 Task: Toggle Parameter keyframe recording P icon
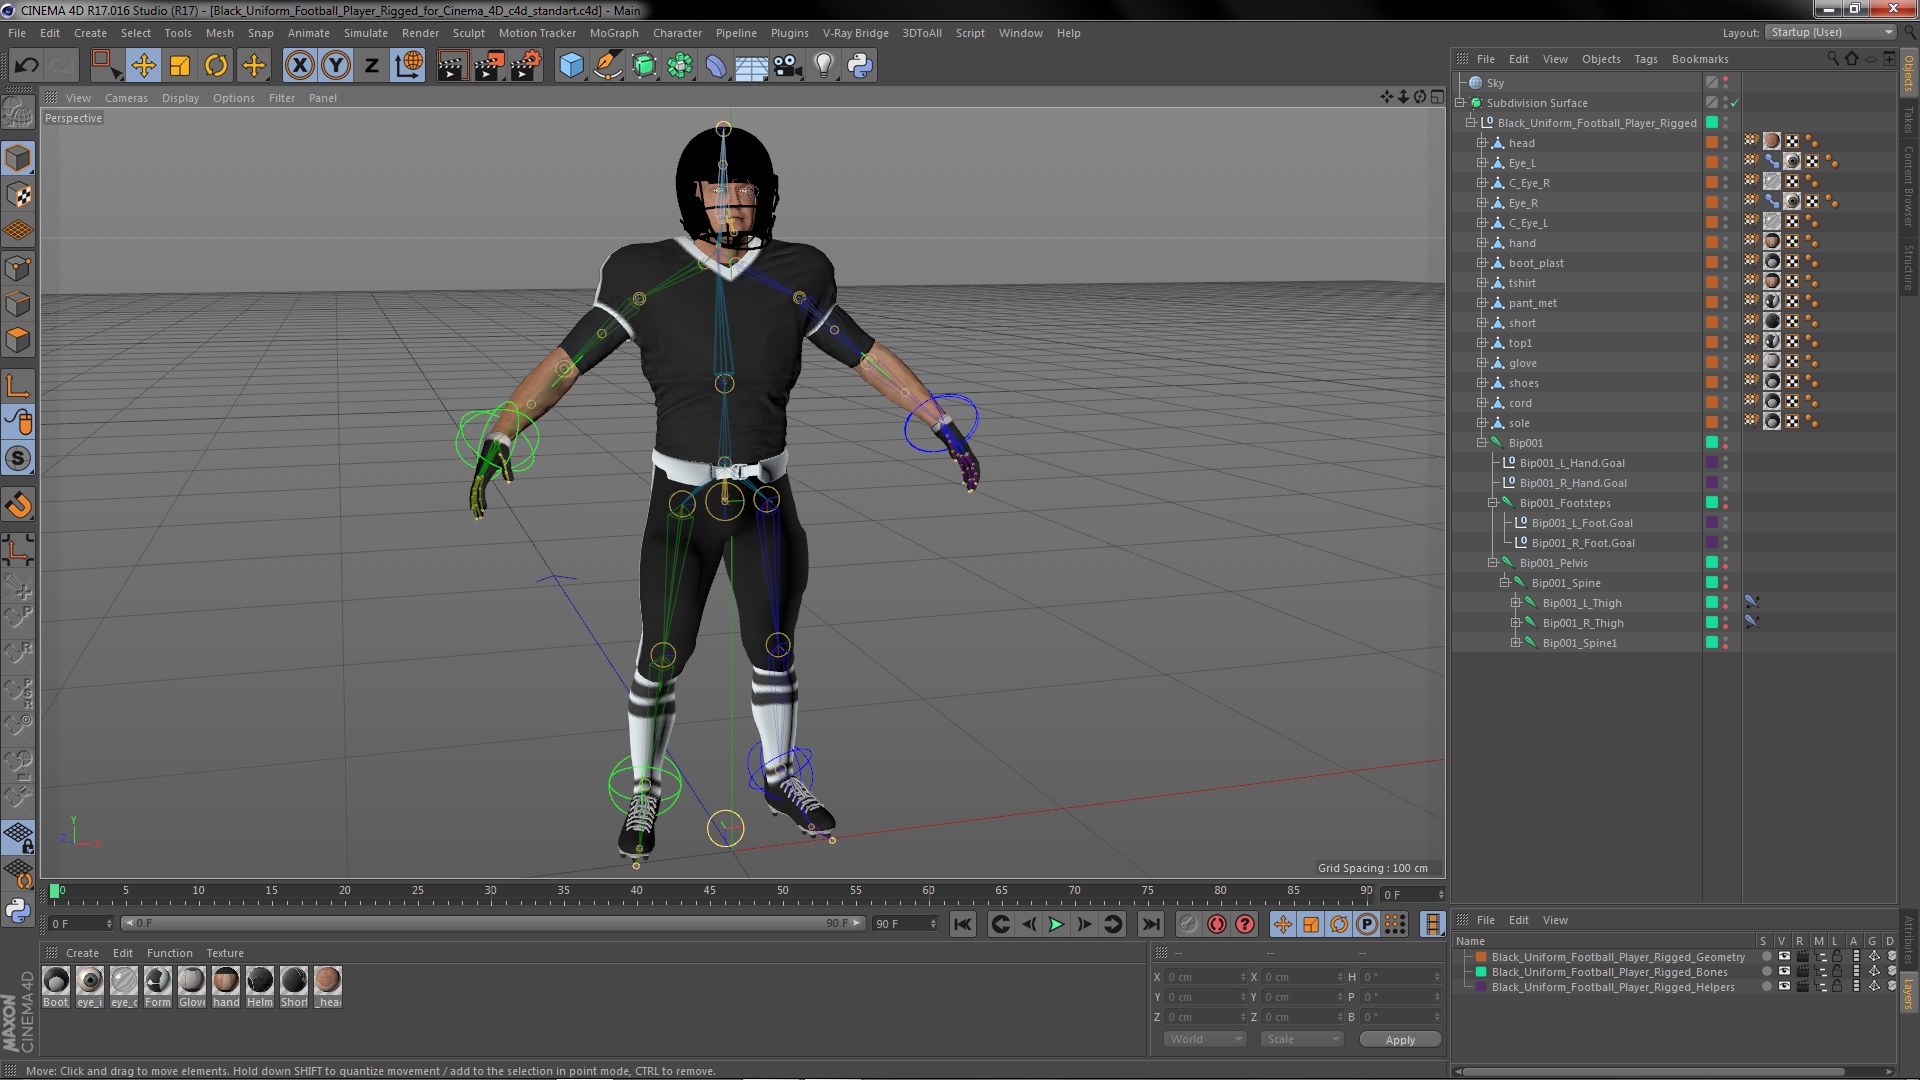[1367, 924]
